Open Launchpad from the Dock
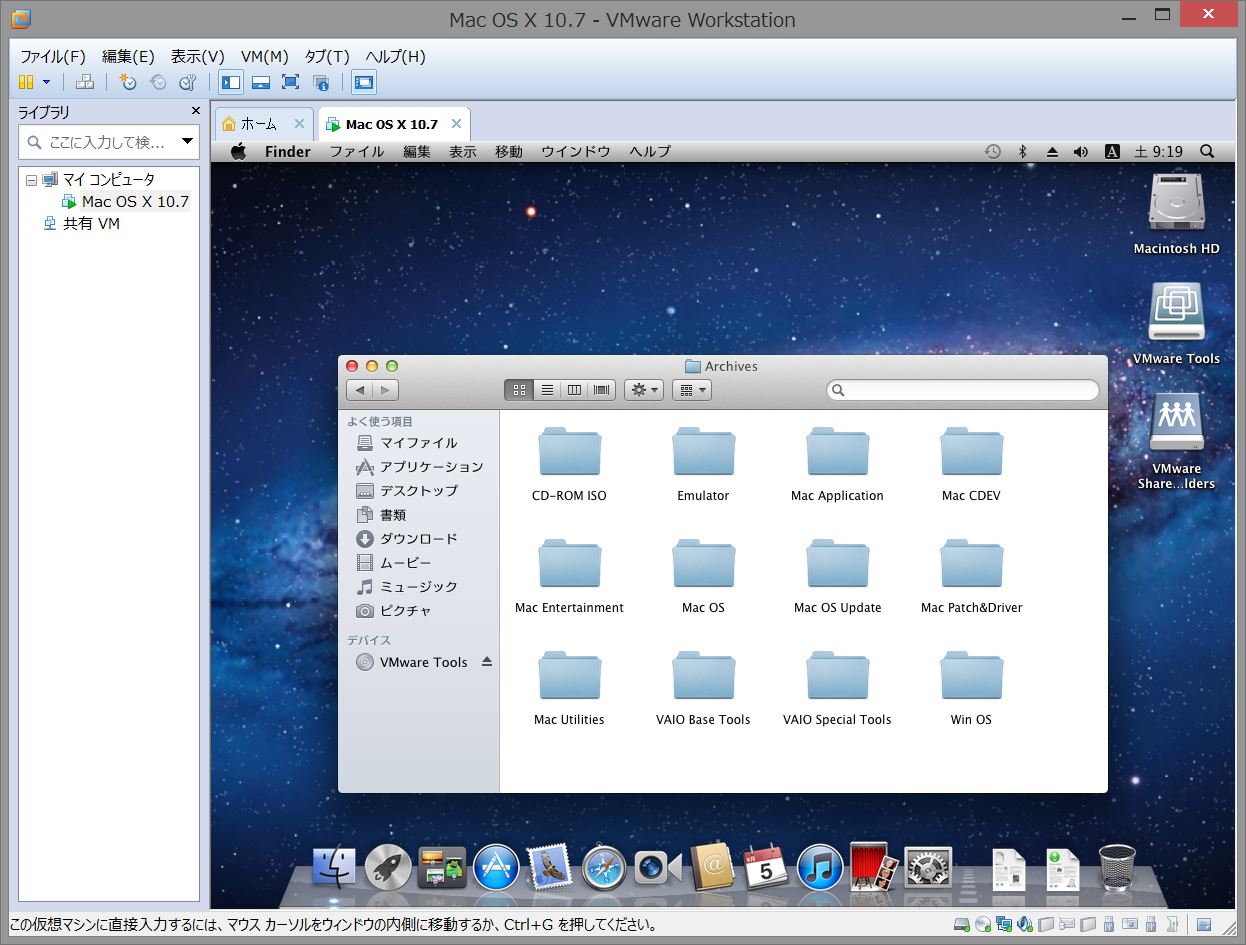 (x=388, y=866)
